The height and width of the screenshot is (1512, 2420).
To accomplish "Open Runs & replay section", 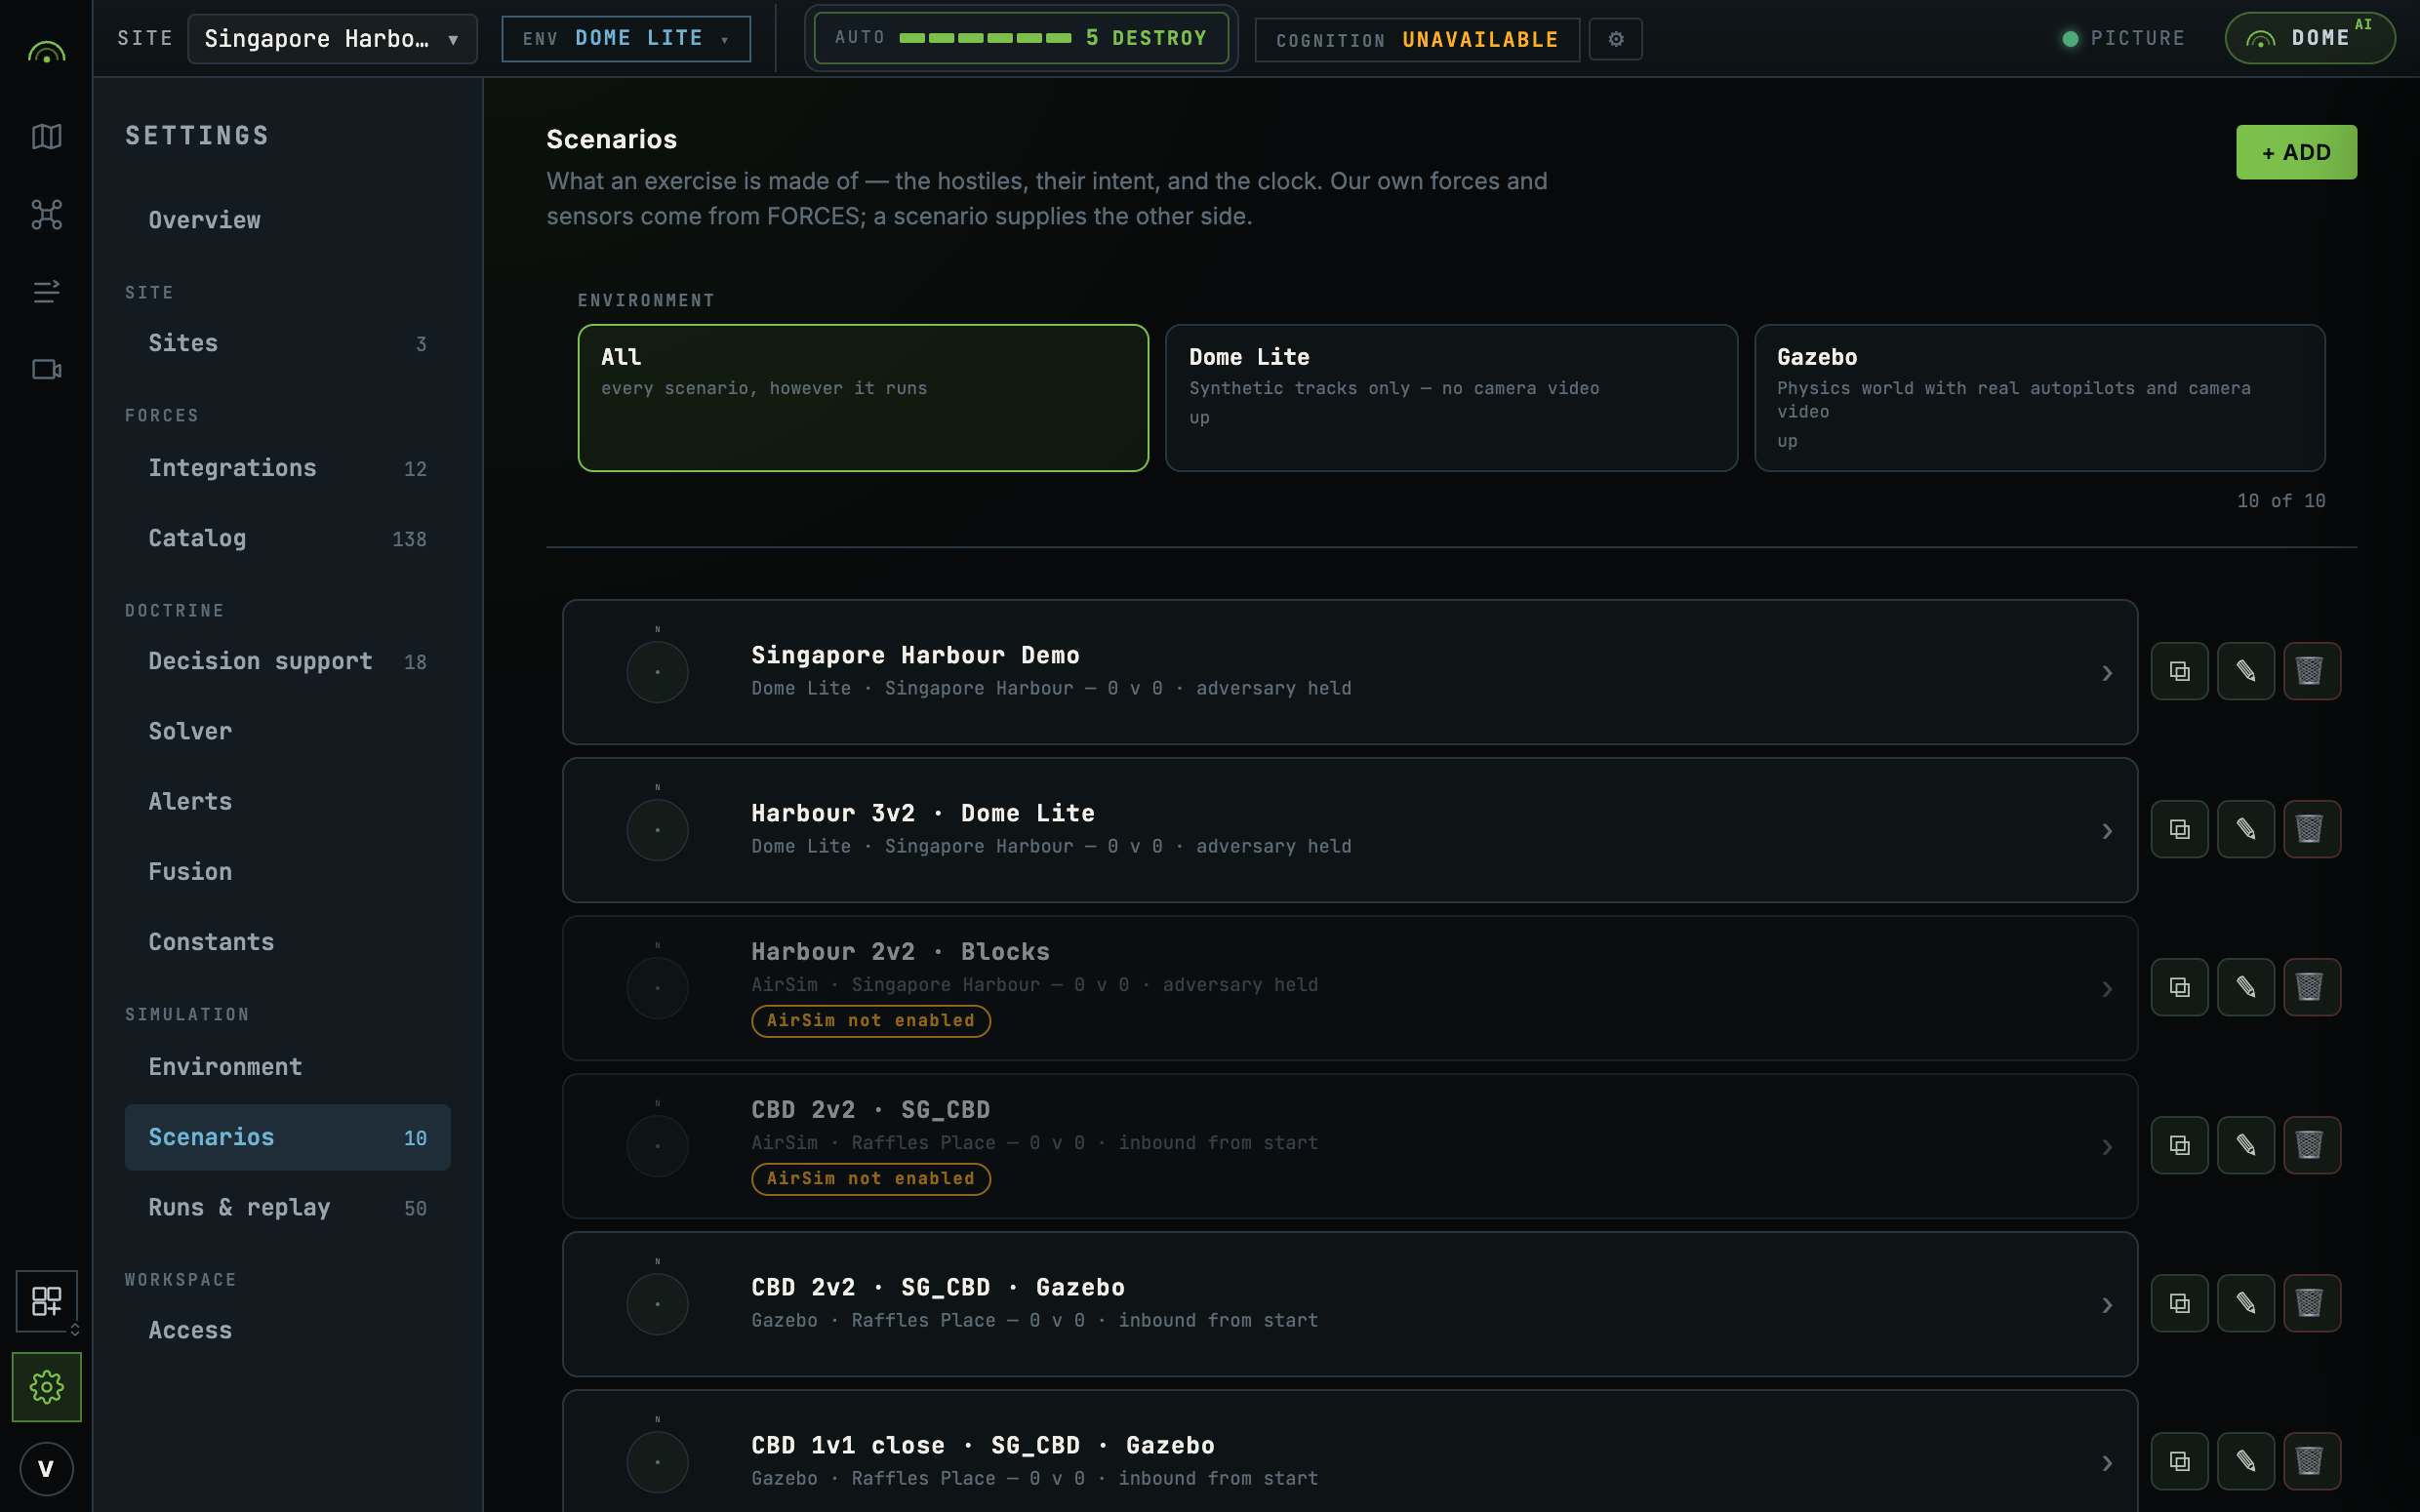I will (287, 1207).
